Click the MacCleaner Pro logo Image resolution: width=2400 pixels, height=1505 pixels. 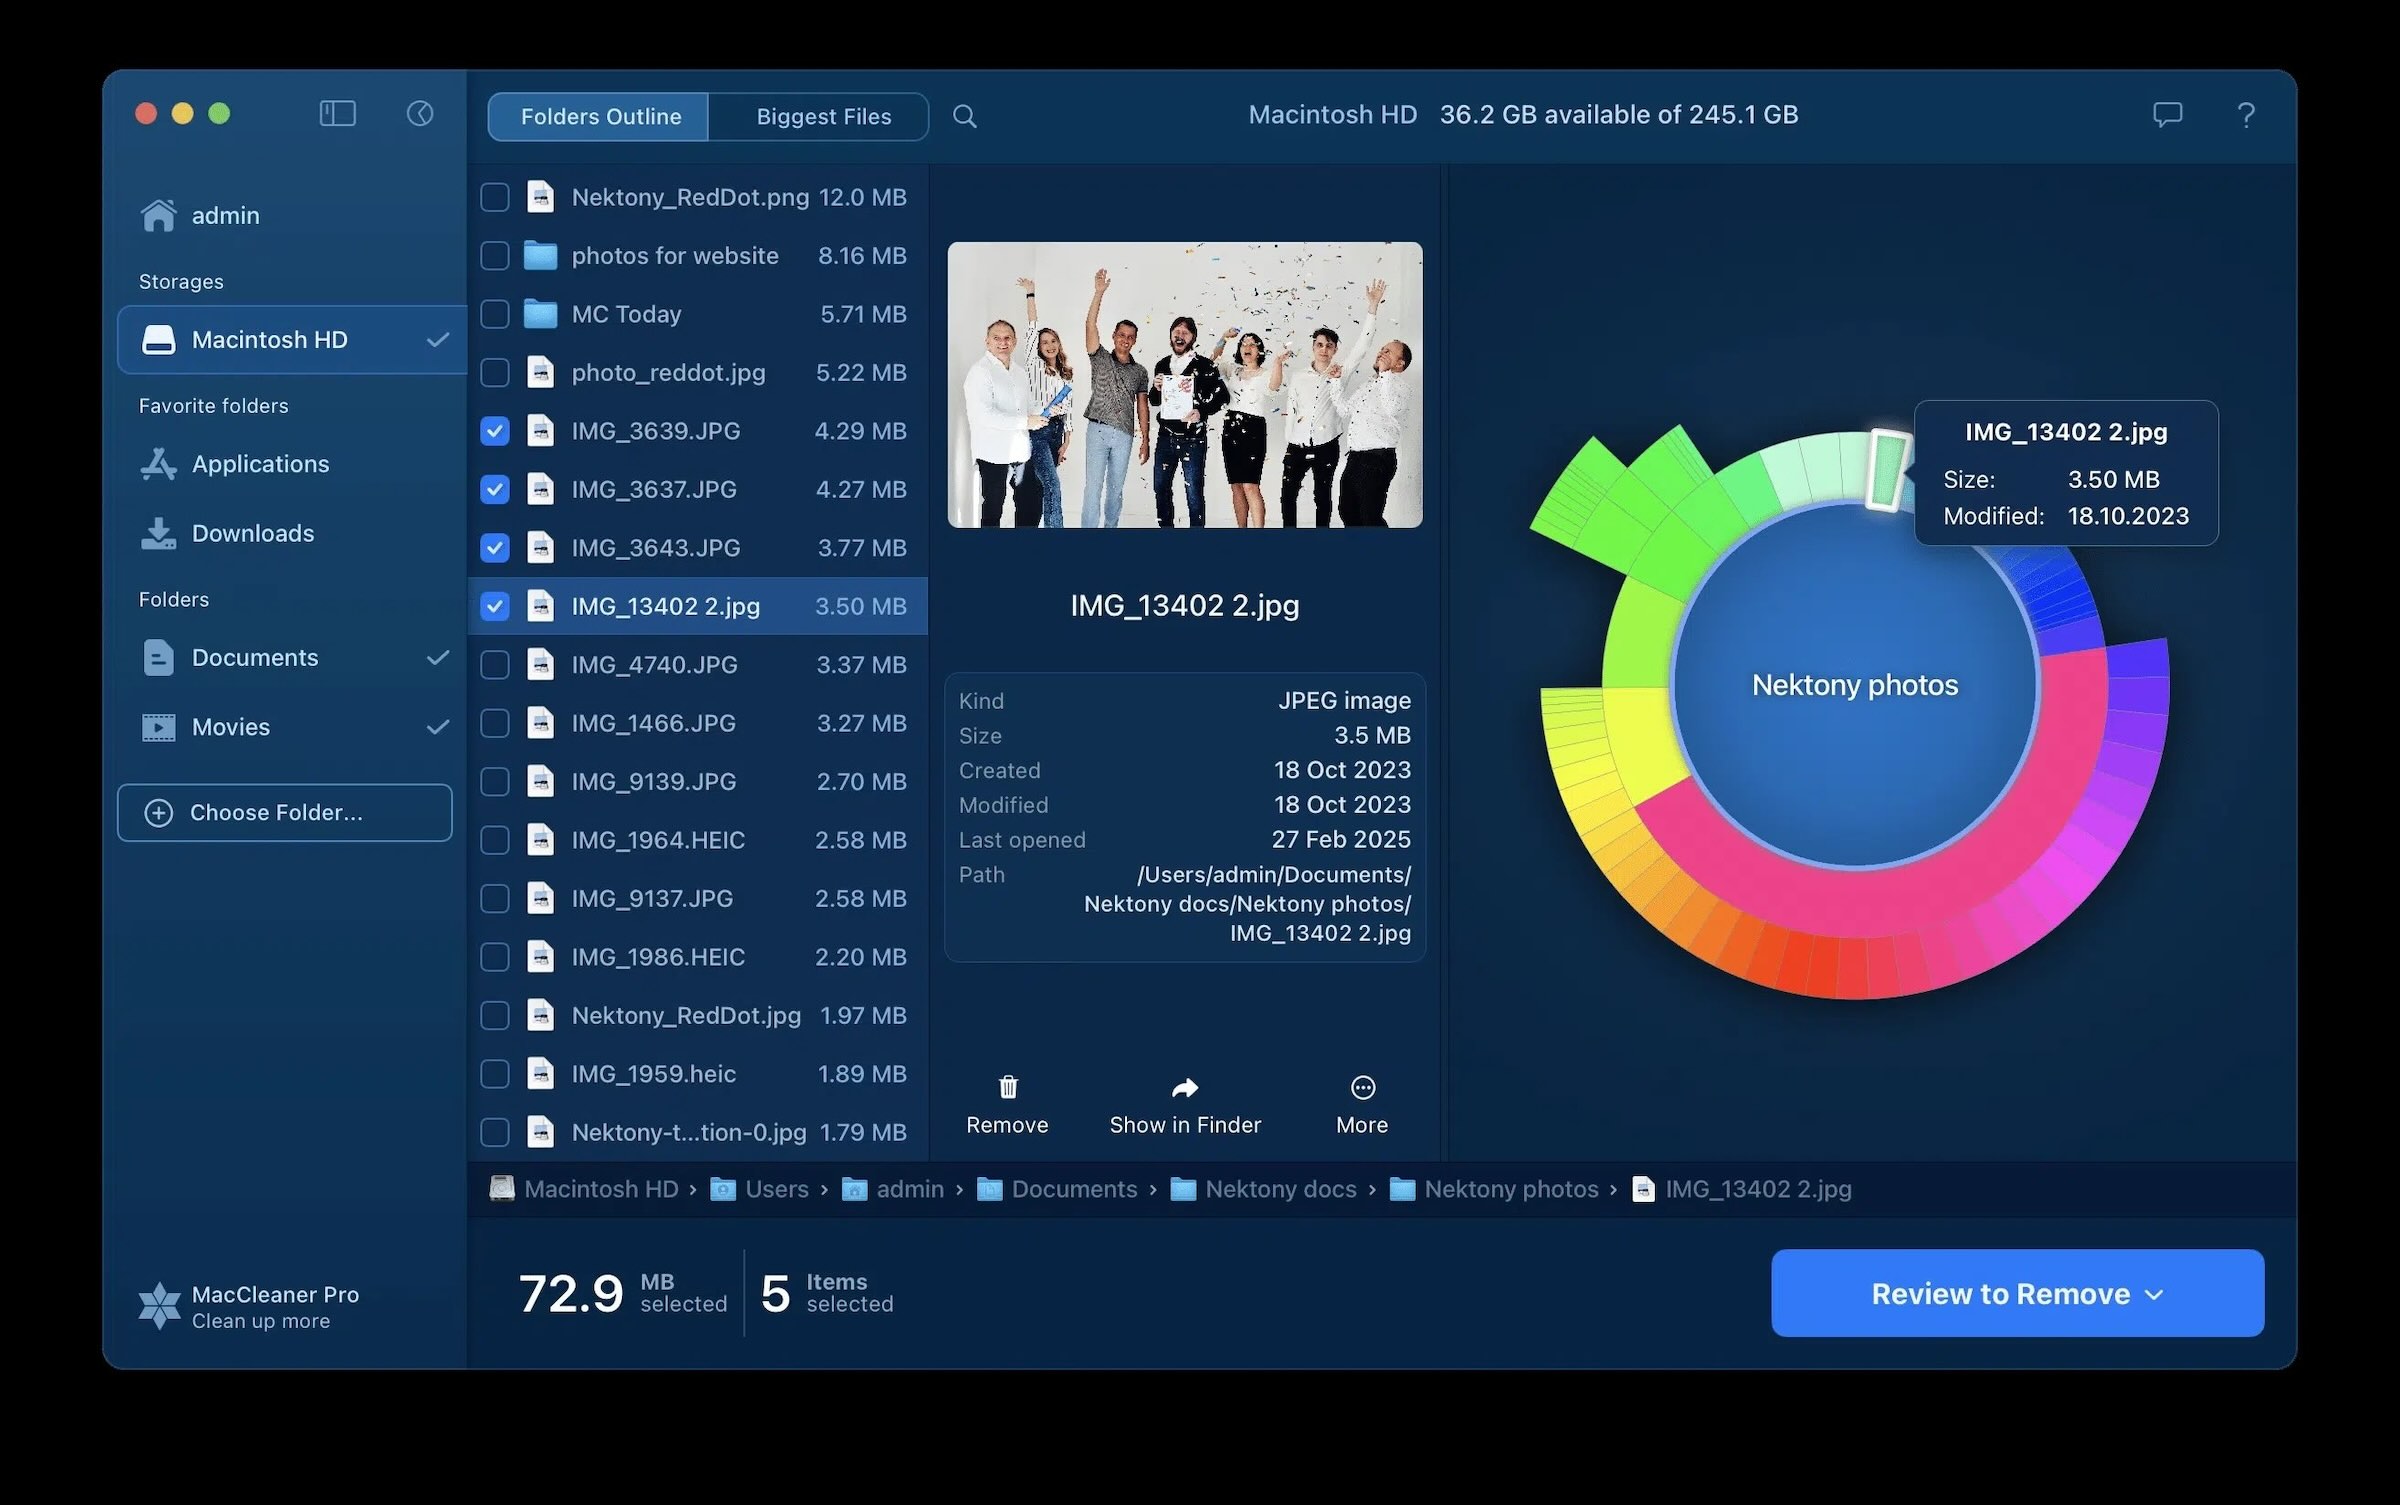[159, 1306]
